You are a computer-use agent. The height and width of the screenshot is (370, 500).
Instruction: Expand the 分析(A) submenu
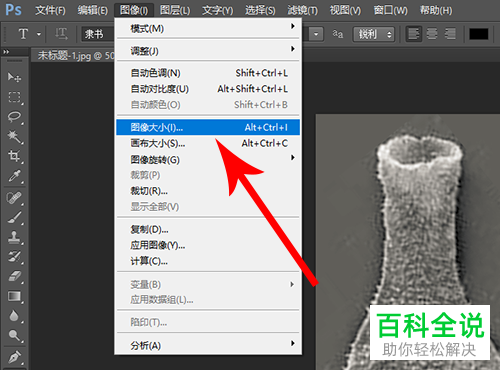pyautogui.click(x=208, y=345)
